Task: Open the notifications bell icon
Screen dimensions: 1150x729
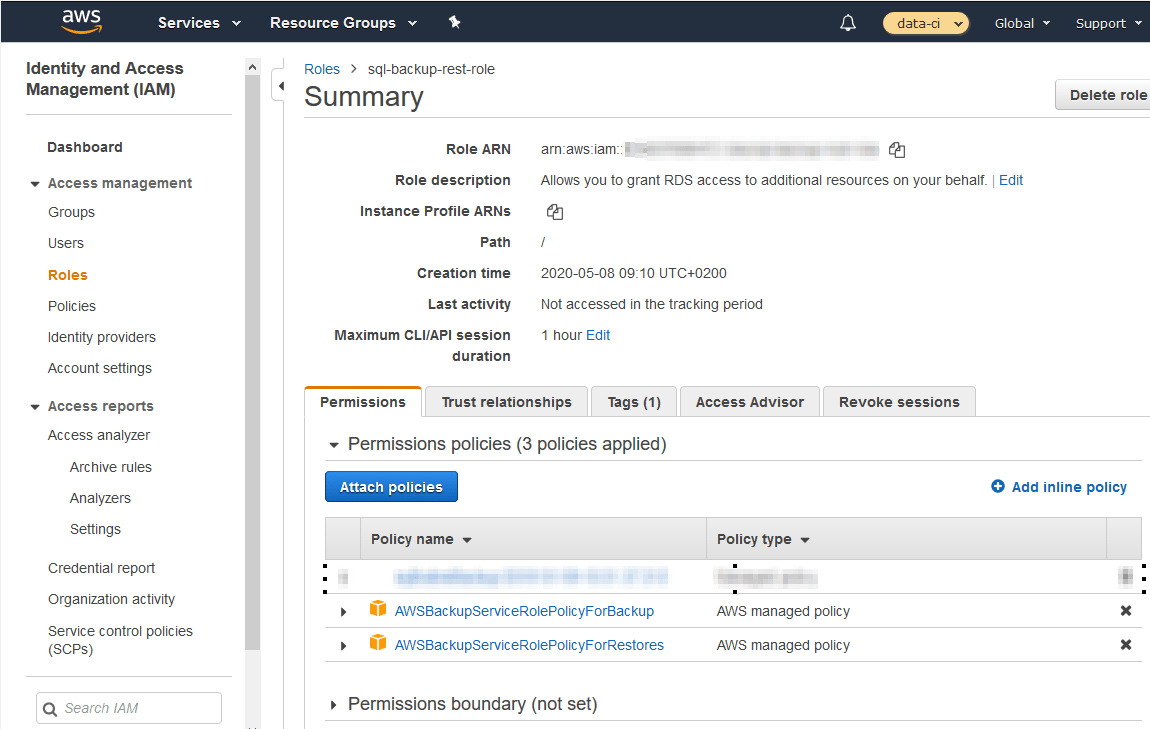Action: 847,21
